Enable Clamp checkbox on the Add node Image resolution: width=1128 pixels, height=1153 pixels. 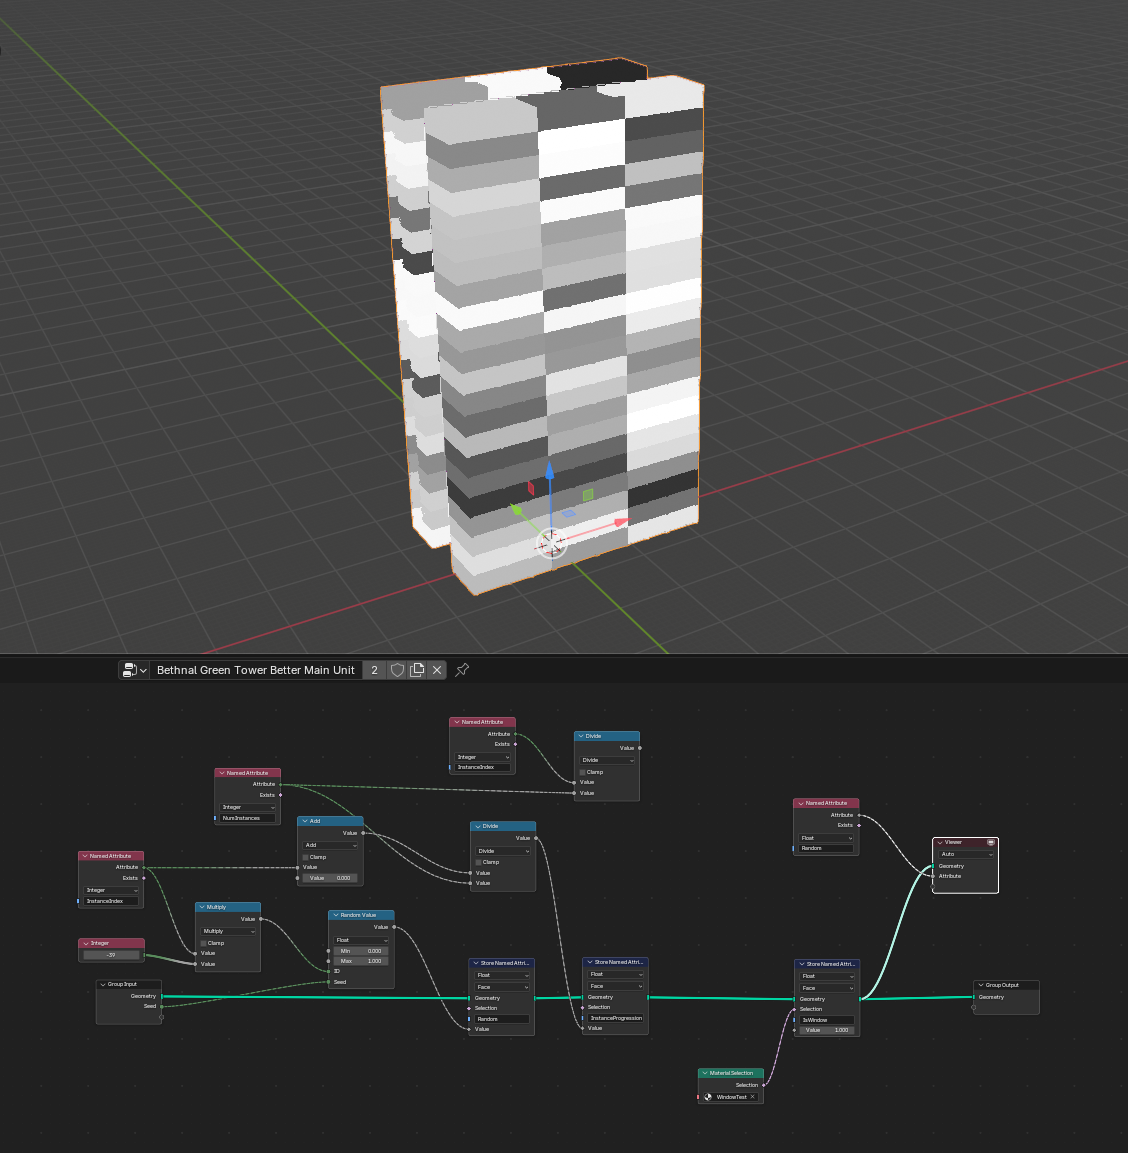306,857
